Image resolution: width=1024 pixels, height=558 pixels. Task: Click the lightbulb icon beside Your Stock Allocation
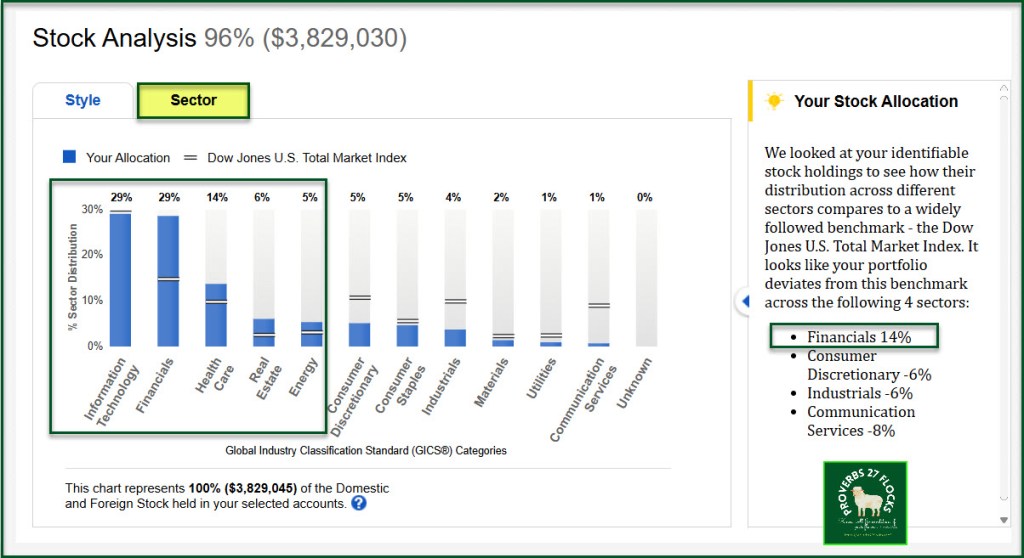pos(773,101)
